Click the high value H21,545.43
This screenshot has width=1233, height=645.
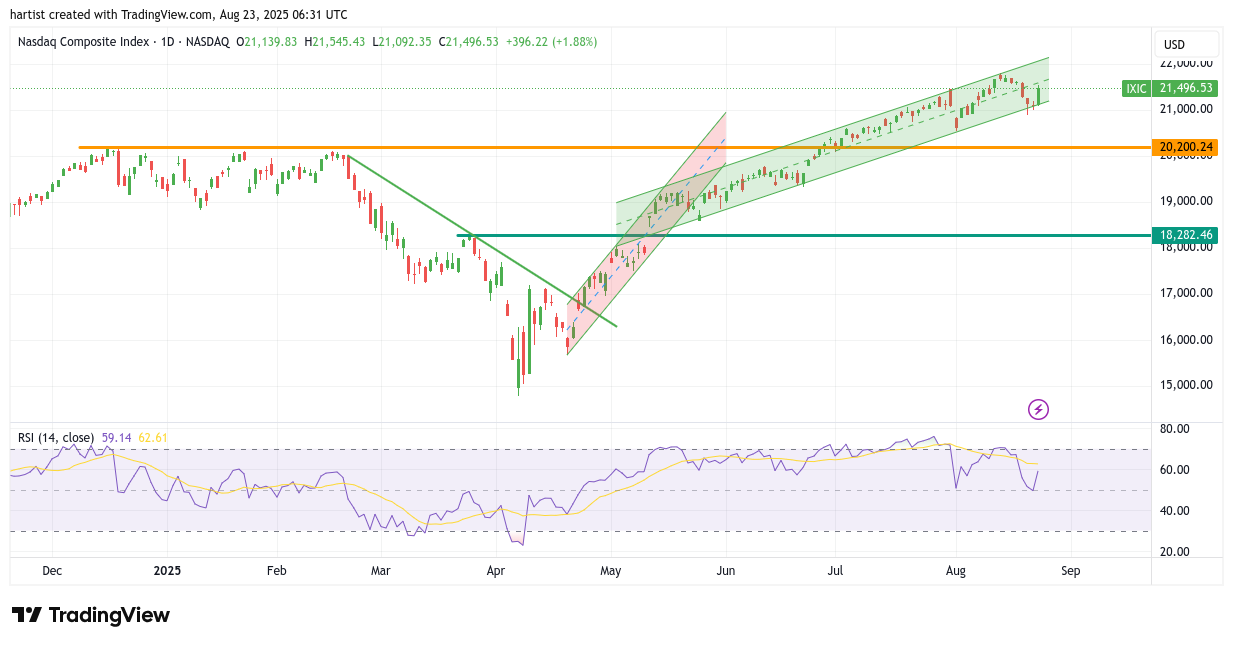point(335,42)
